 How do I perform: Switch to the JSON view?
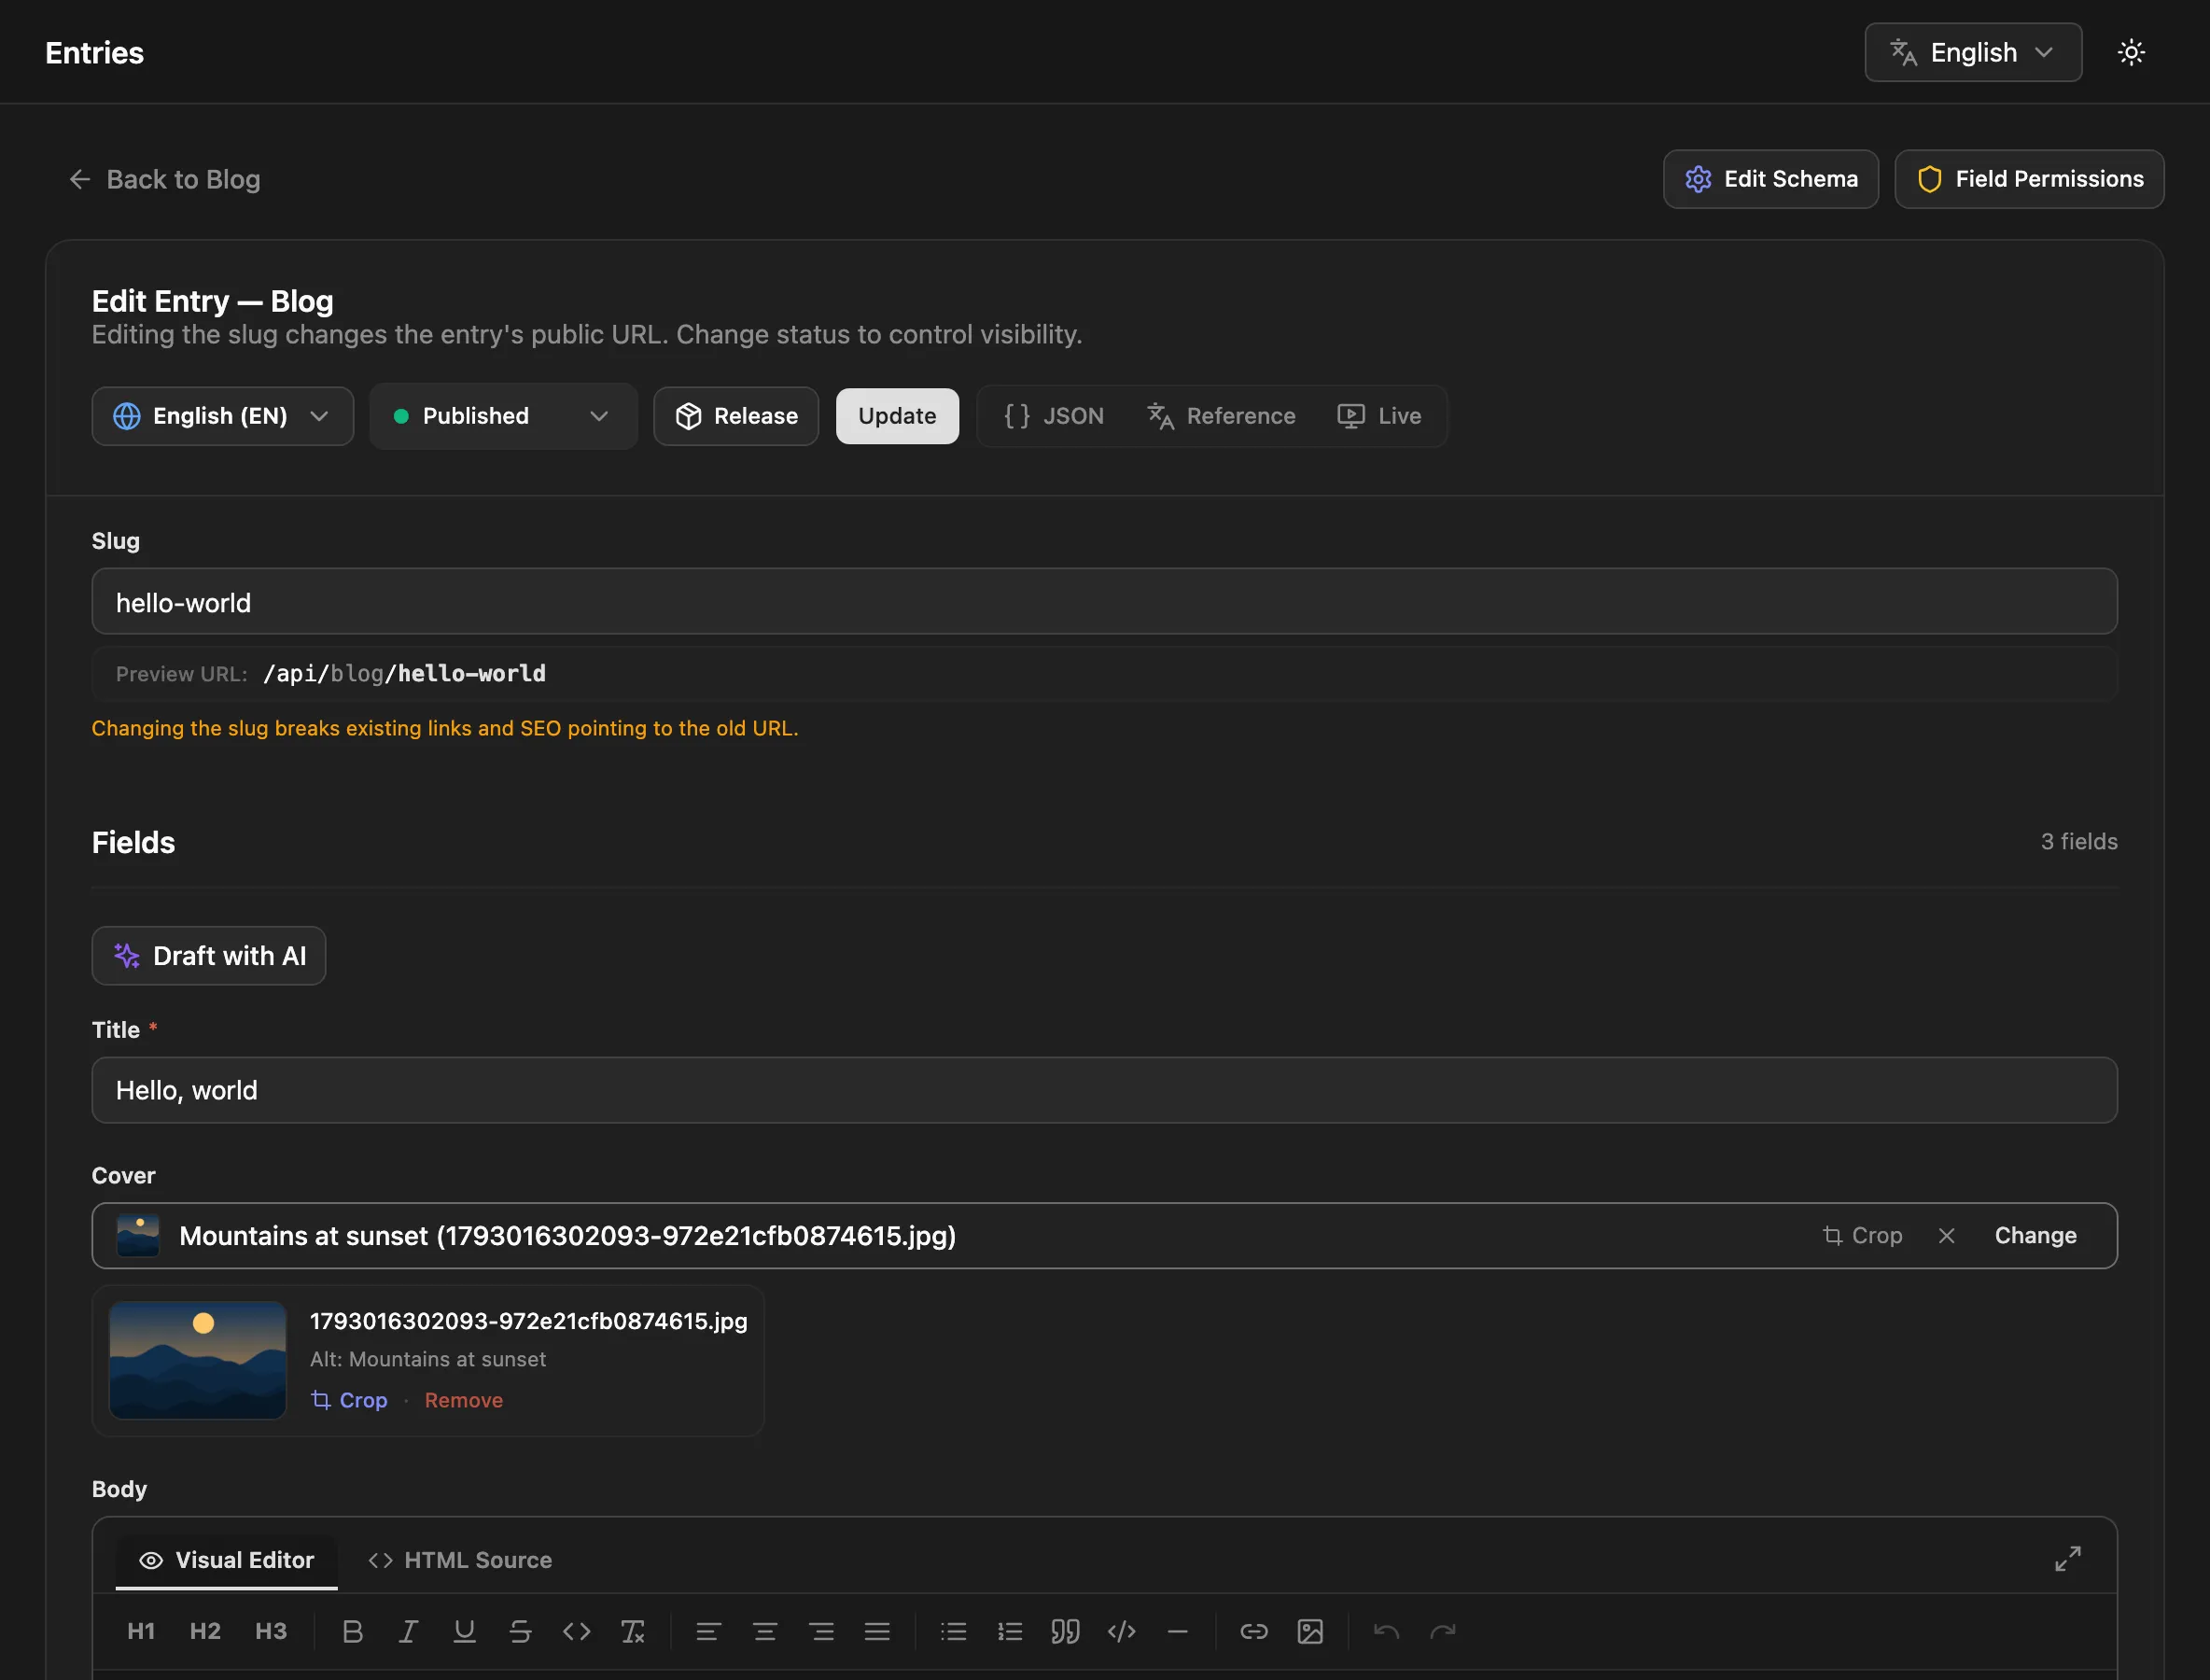(1054, 416)
